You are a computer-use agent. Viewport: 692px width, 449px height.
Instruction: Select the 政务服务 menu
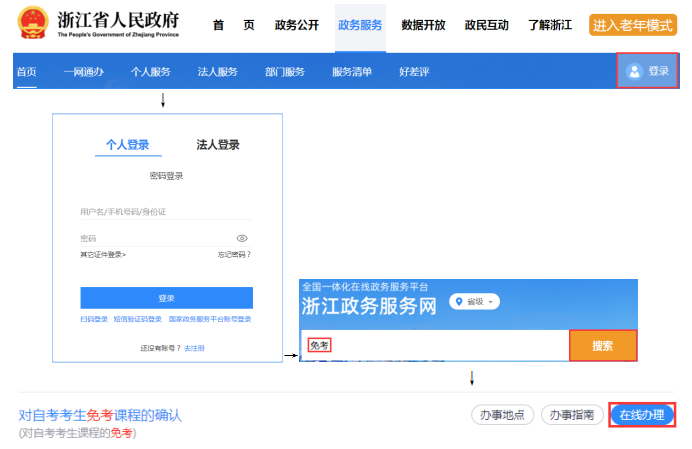[x=360, y=25]
